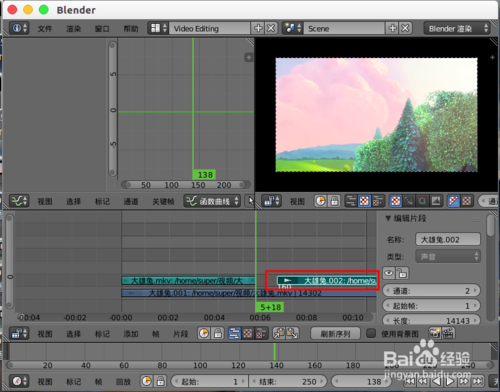
Task: Click the 刷新序列 button
Action: pyautogui.click(x=335, y=333)
